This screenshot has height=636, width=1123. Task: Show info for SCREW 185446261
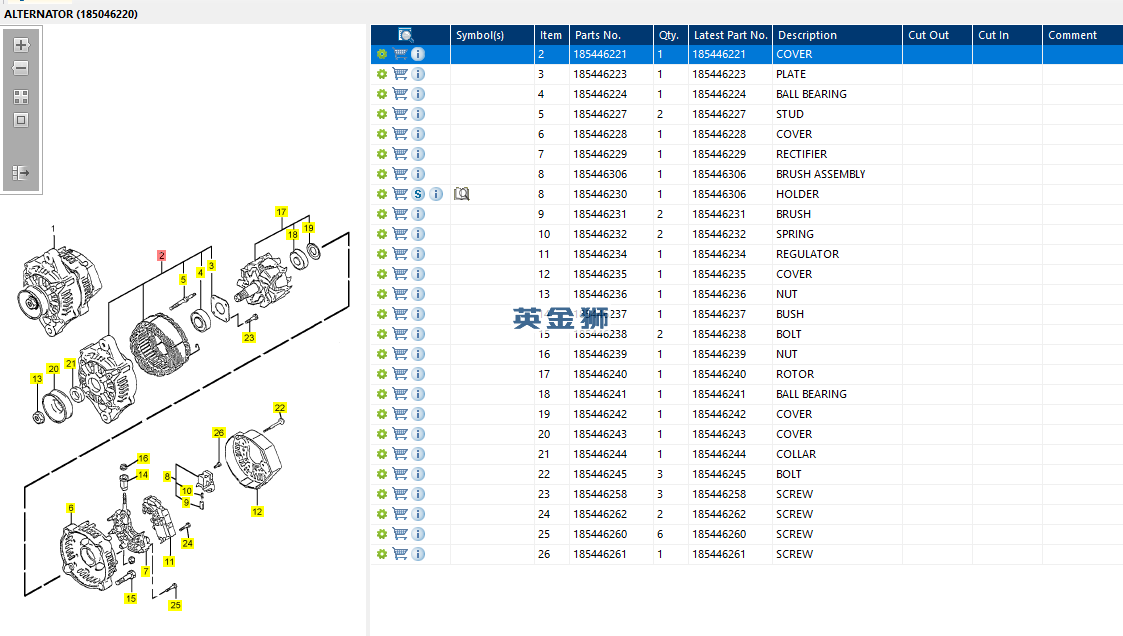pyautogui.click(x=418, y=554)
